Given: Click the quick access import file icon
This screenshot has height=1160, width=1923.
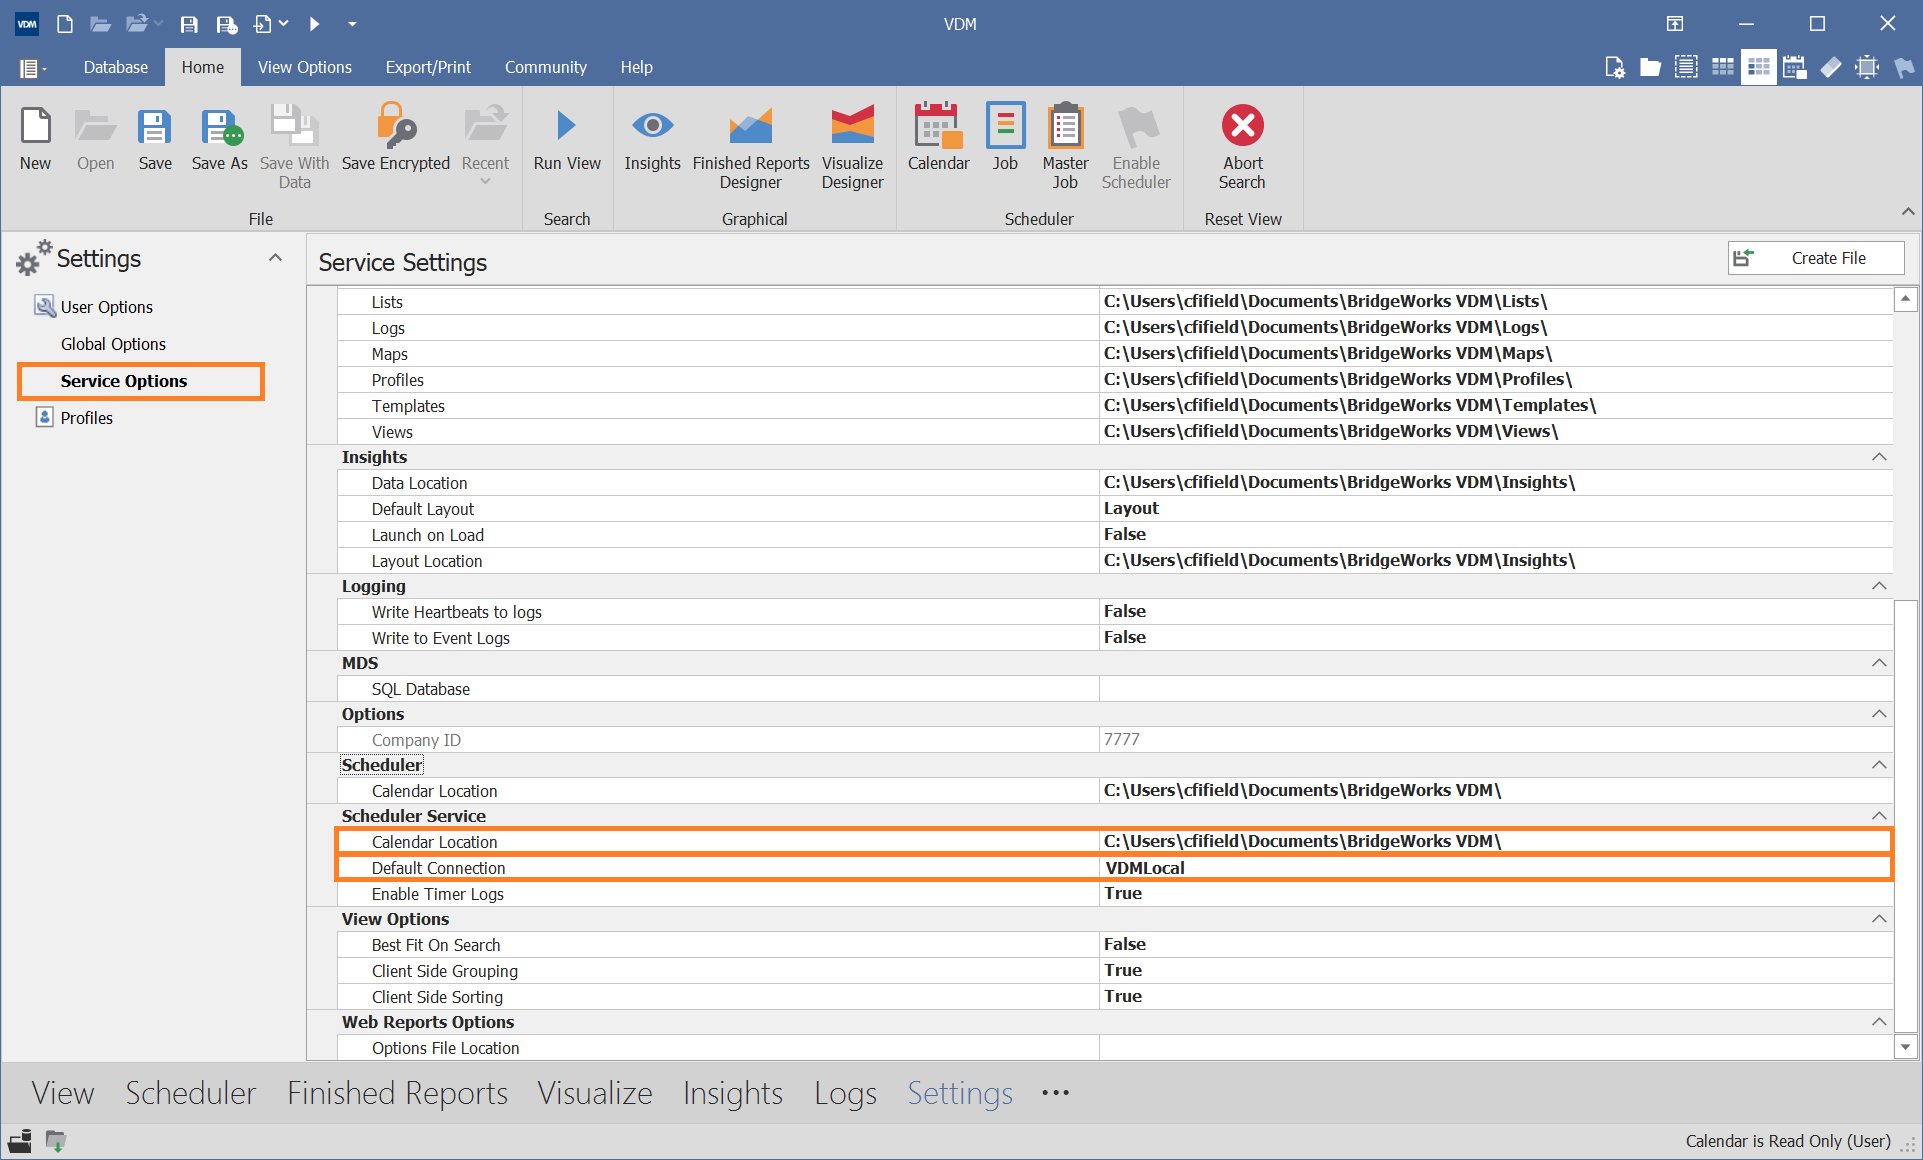Looking at the screenshot, I should tap(263, 23).
